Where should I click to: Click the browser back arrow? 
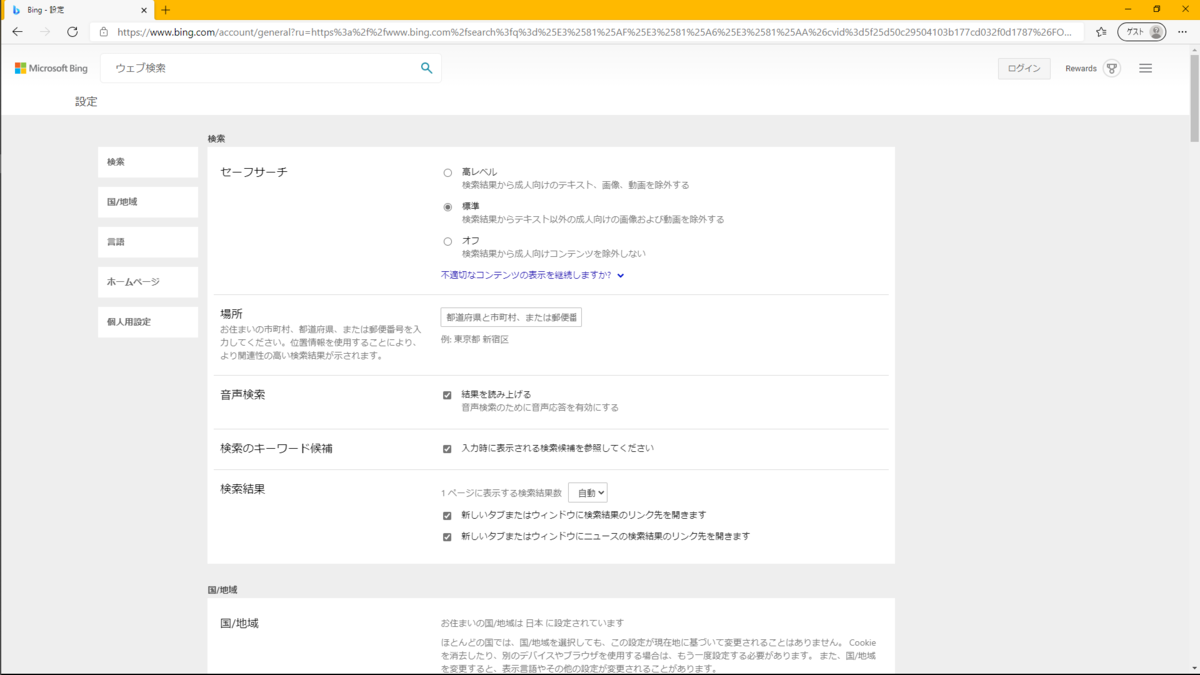(17, 31)
